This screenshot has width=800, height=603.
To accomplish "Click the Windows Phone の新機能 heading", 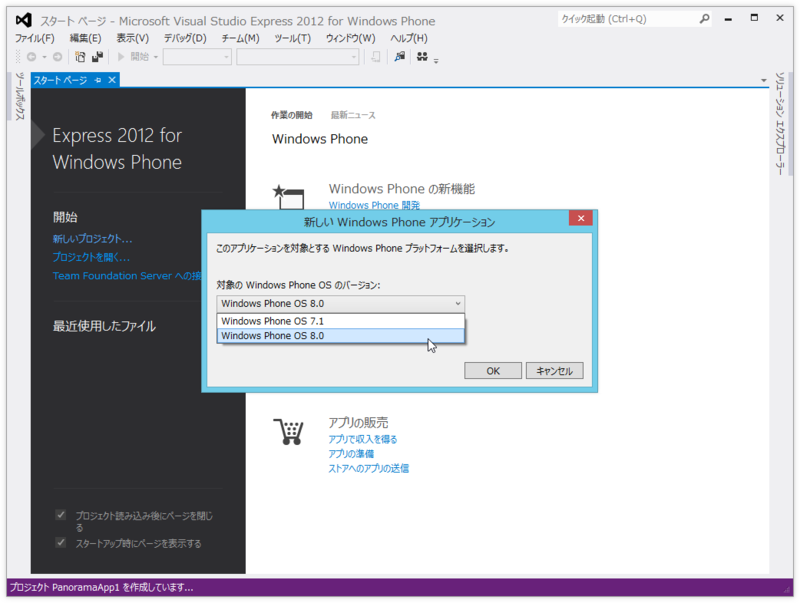I will pos(402,189).
